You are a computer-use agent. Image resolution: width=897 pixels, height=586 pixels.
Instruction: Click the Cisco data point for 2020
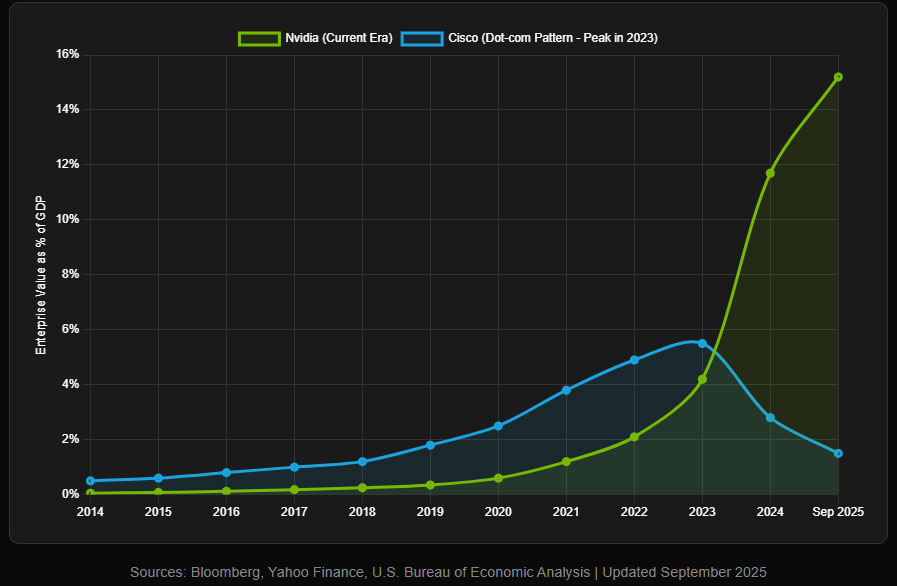point(498,426)
